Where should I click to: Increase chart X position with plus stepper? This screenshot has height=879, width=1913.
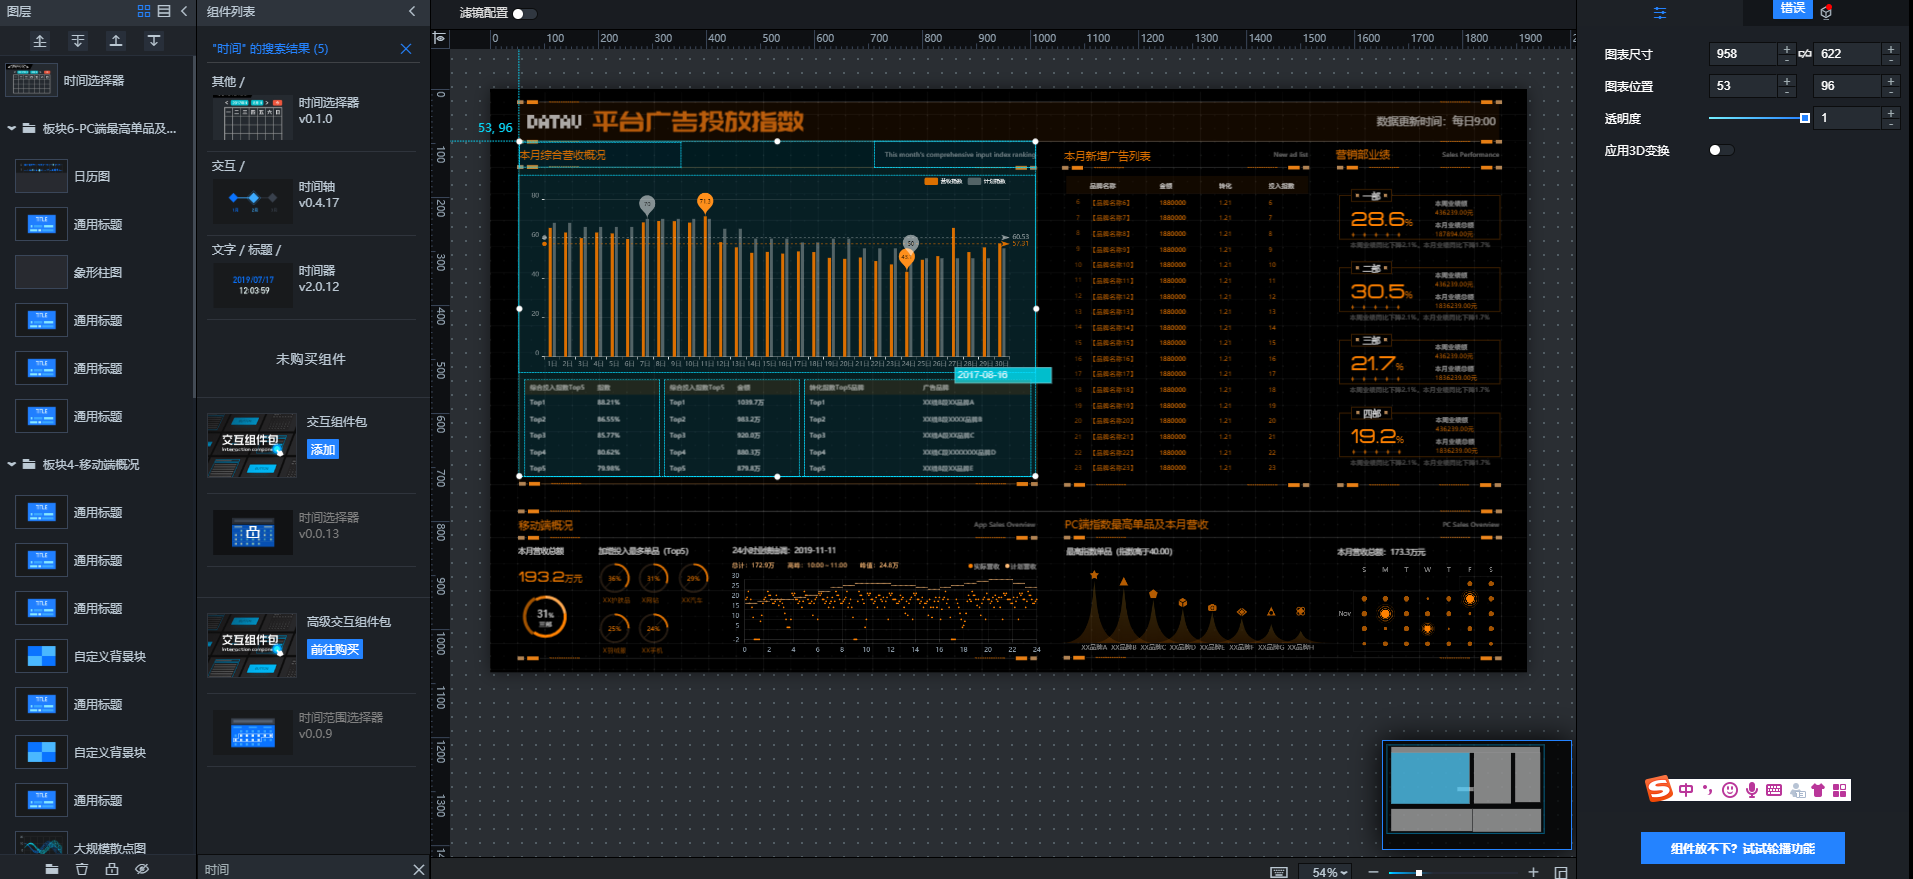pos(1787,81)
